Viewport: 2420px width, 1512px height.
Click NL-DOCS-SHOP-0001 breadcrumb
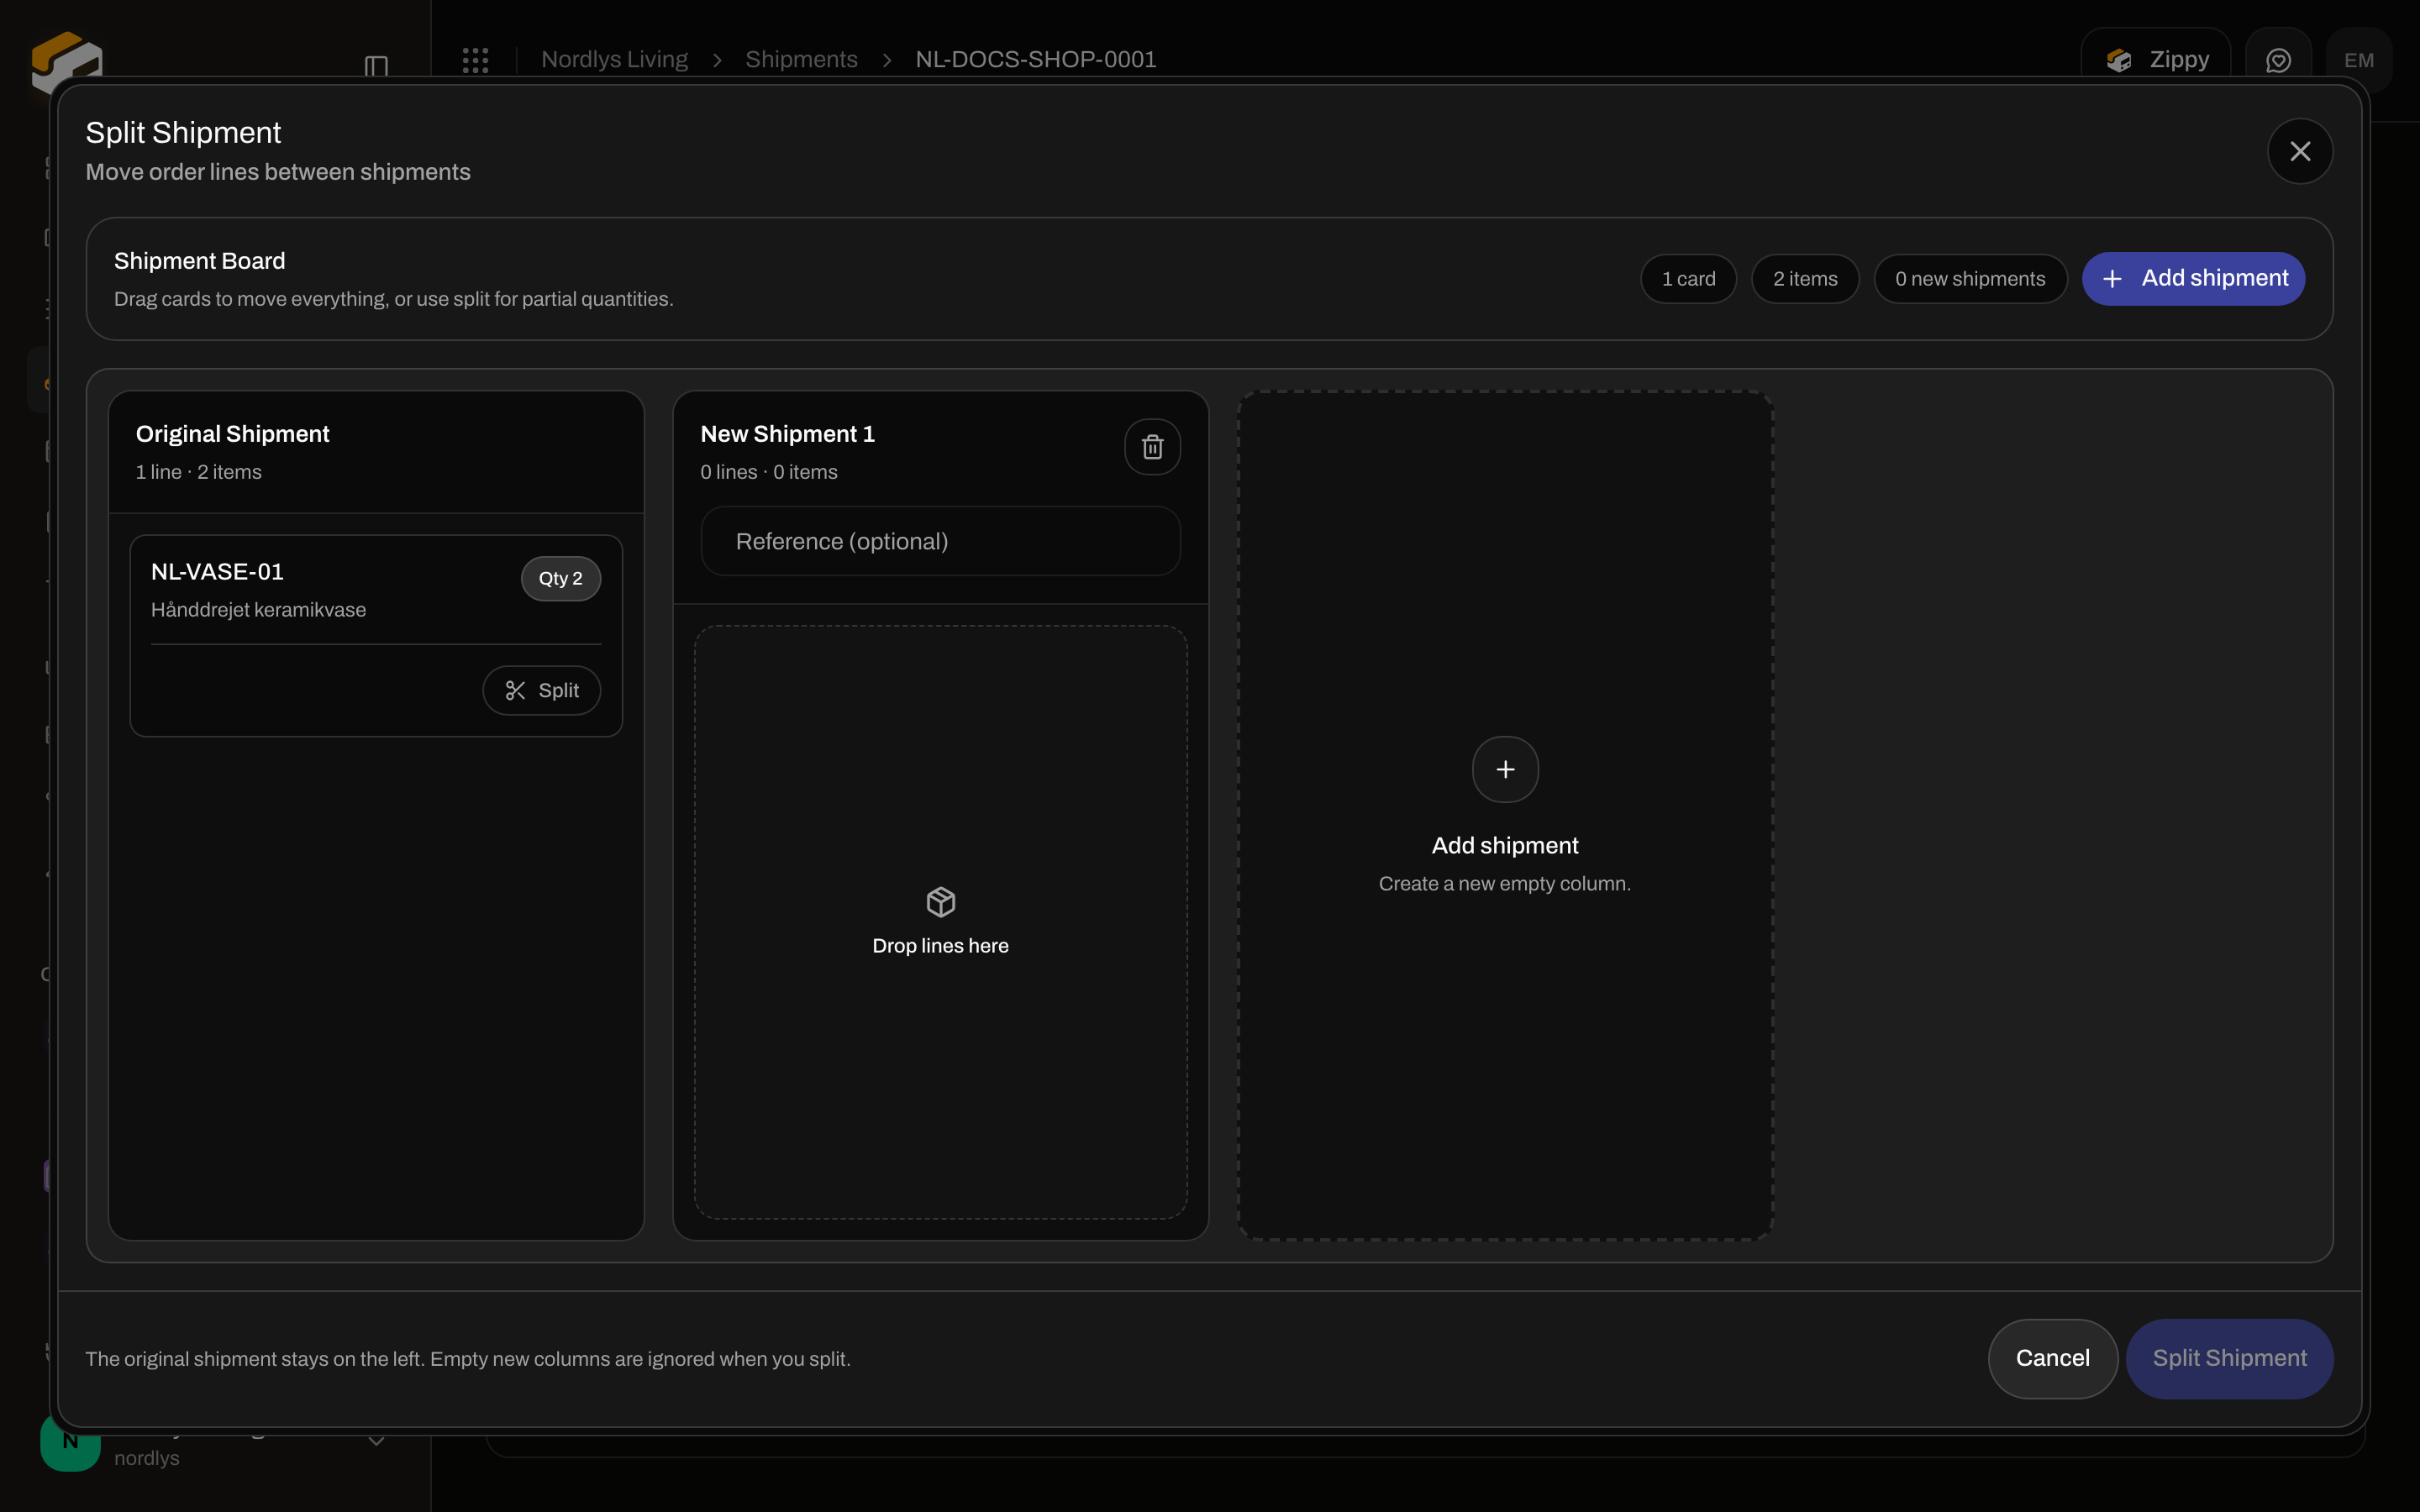pos(1036,60)
